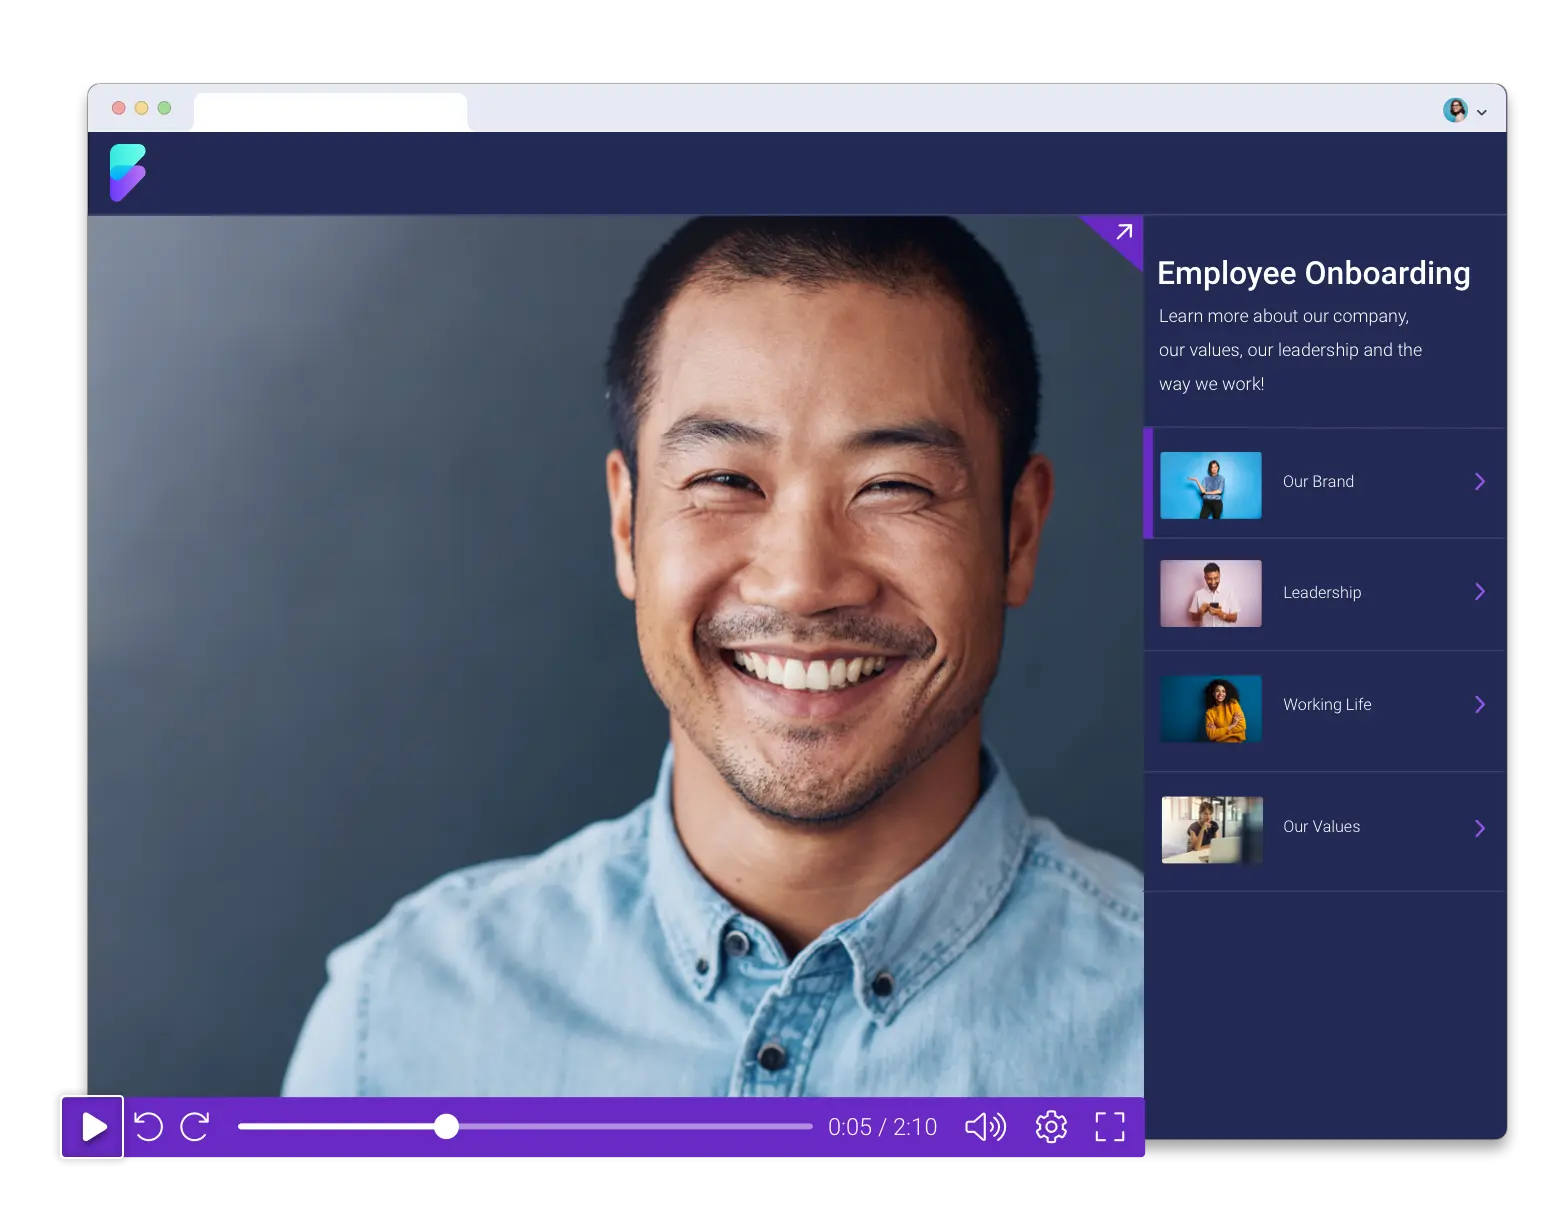Image resolution: width=1556 pixels, height=1226 pixels.
Task: Mute the video using the speaker icon
Action: point(985,1127)
